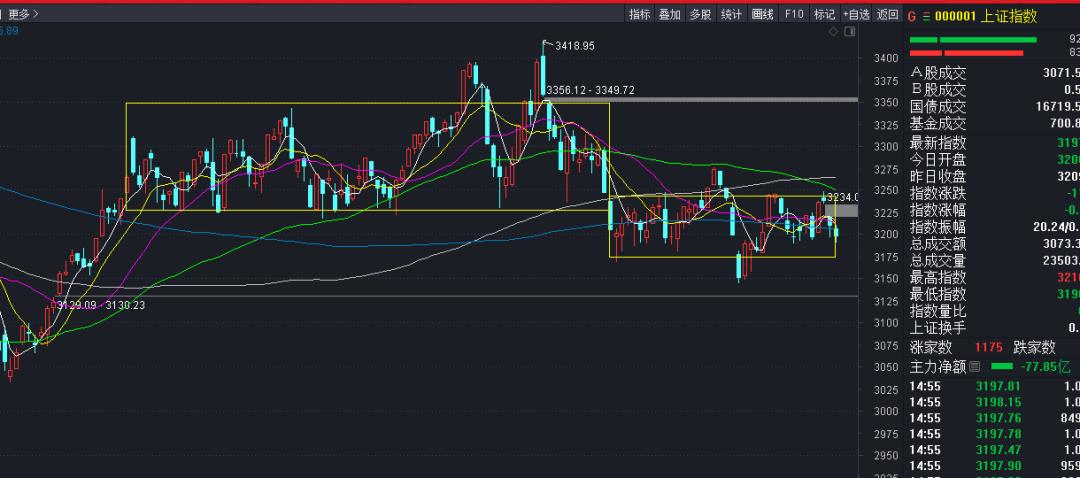
Task: Click the 3234.0 price label on the chart
Action: pyautogui.click(x=842, y=198)
